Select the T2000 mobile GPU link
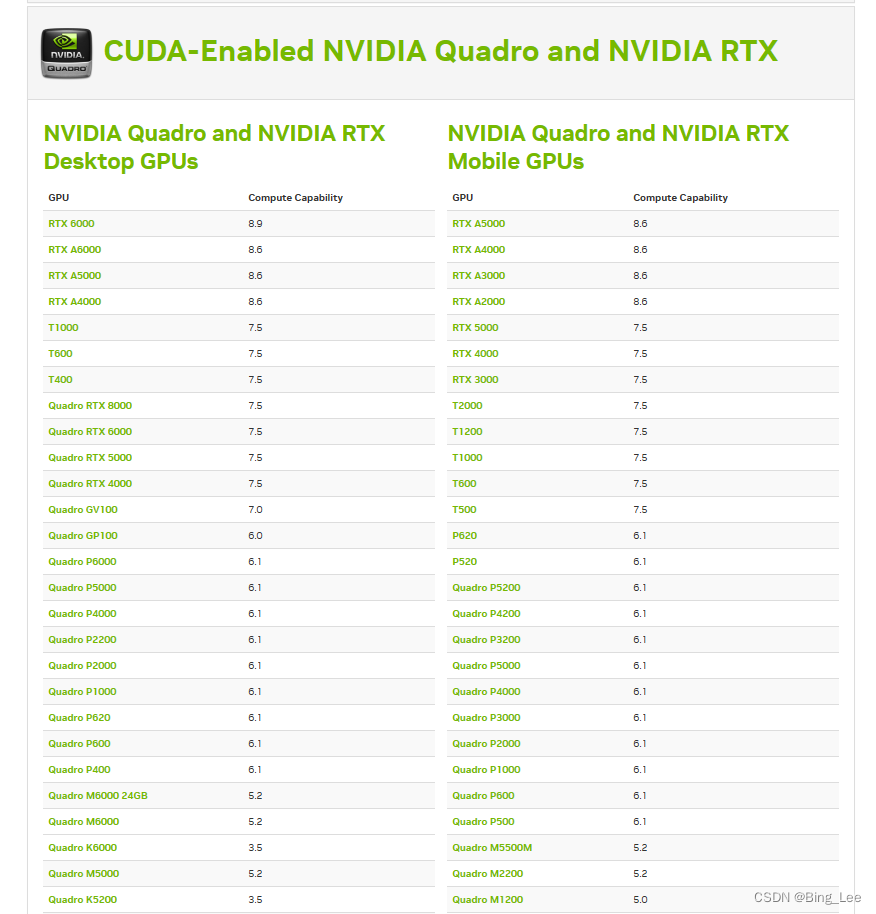876x914 pixels. pyautogui.click(x=467, y=406)
